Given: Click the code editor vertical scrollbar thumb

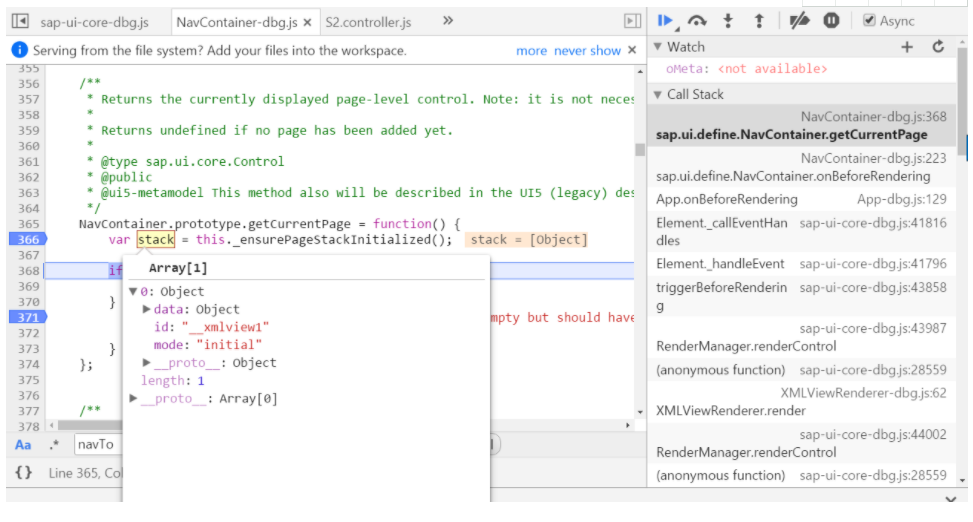Looking at the screenshot, I should click(x=640, y=150).
